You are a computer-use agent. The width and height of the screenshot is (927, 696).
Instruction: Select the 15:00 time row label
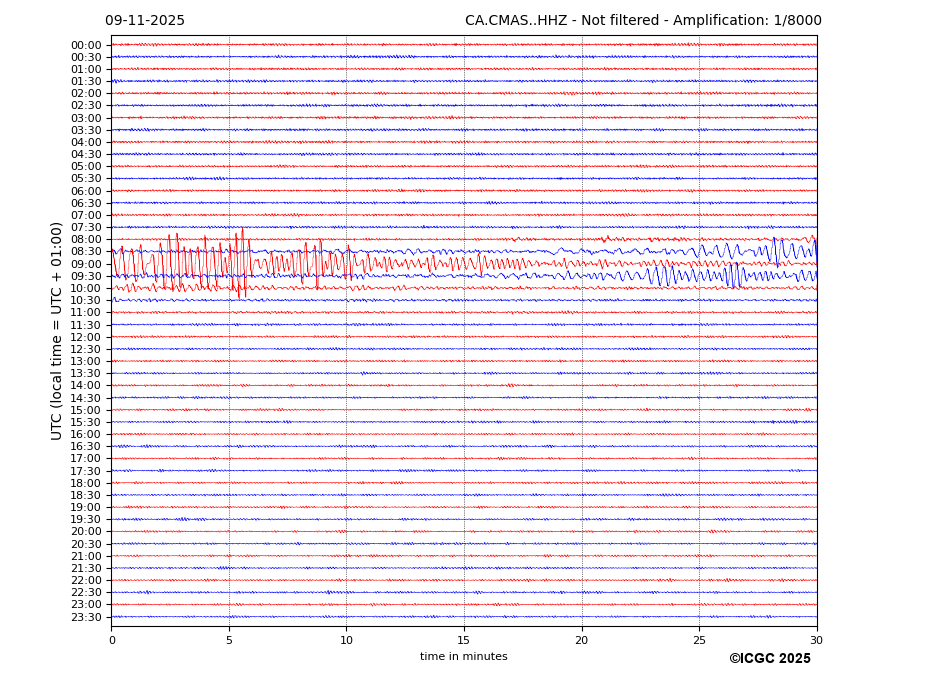pos(86,410)
